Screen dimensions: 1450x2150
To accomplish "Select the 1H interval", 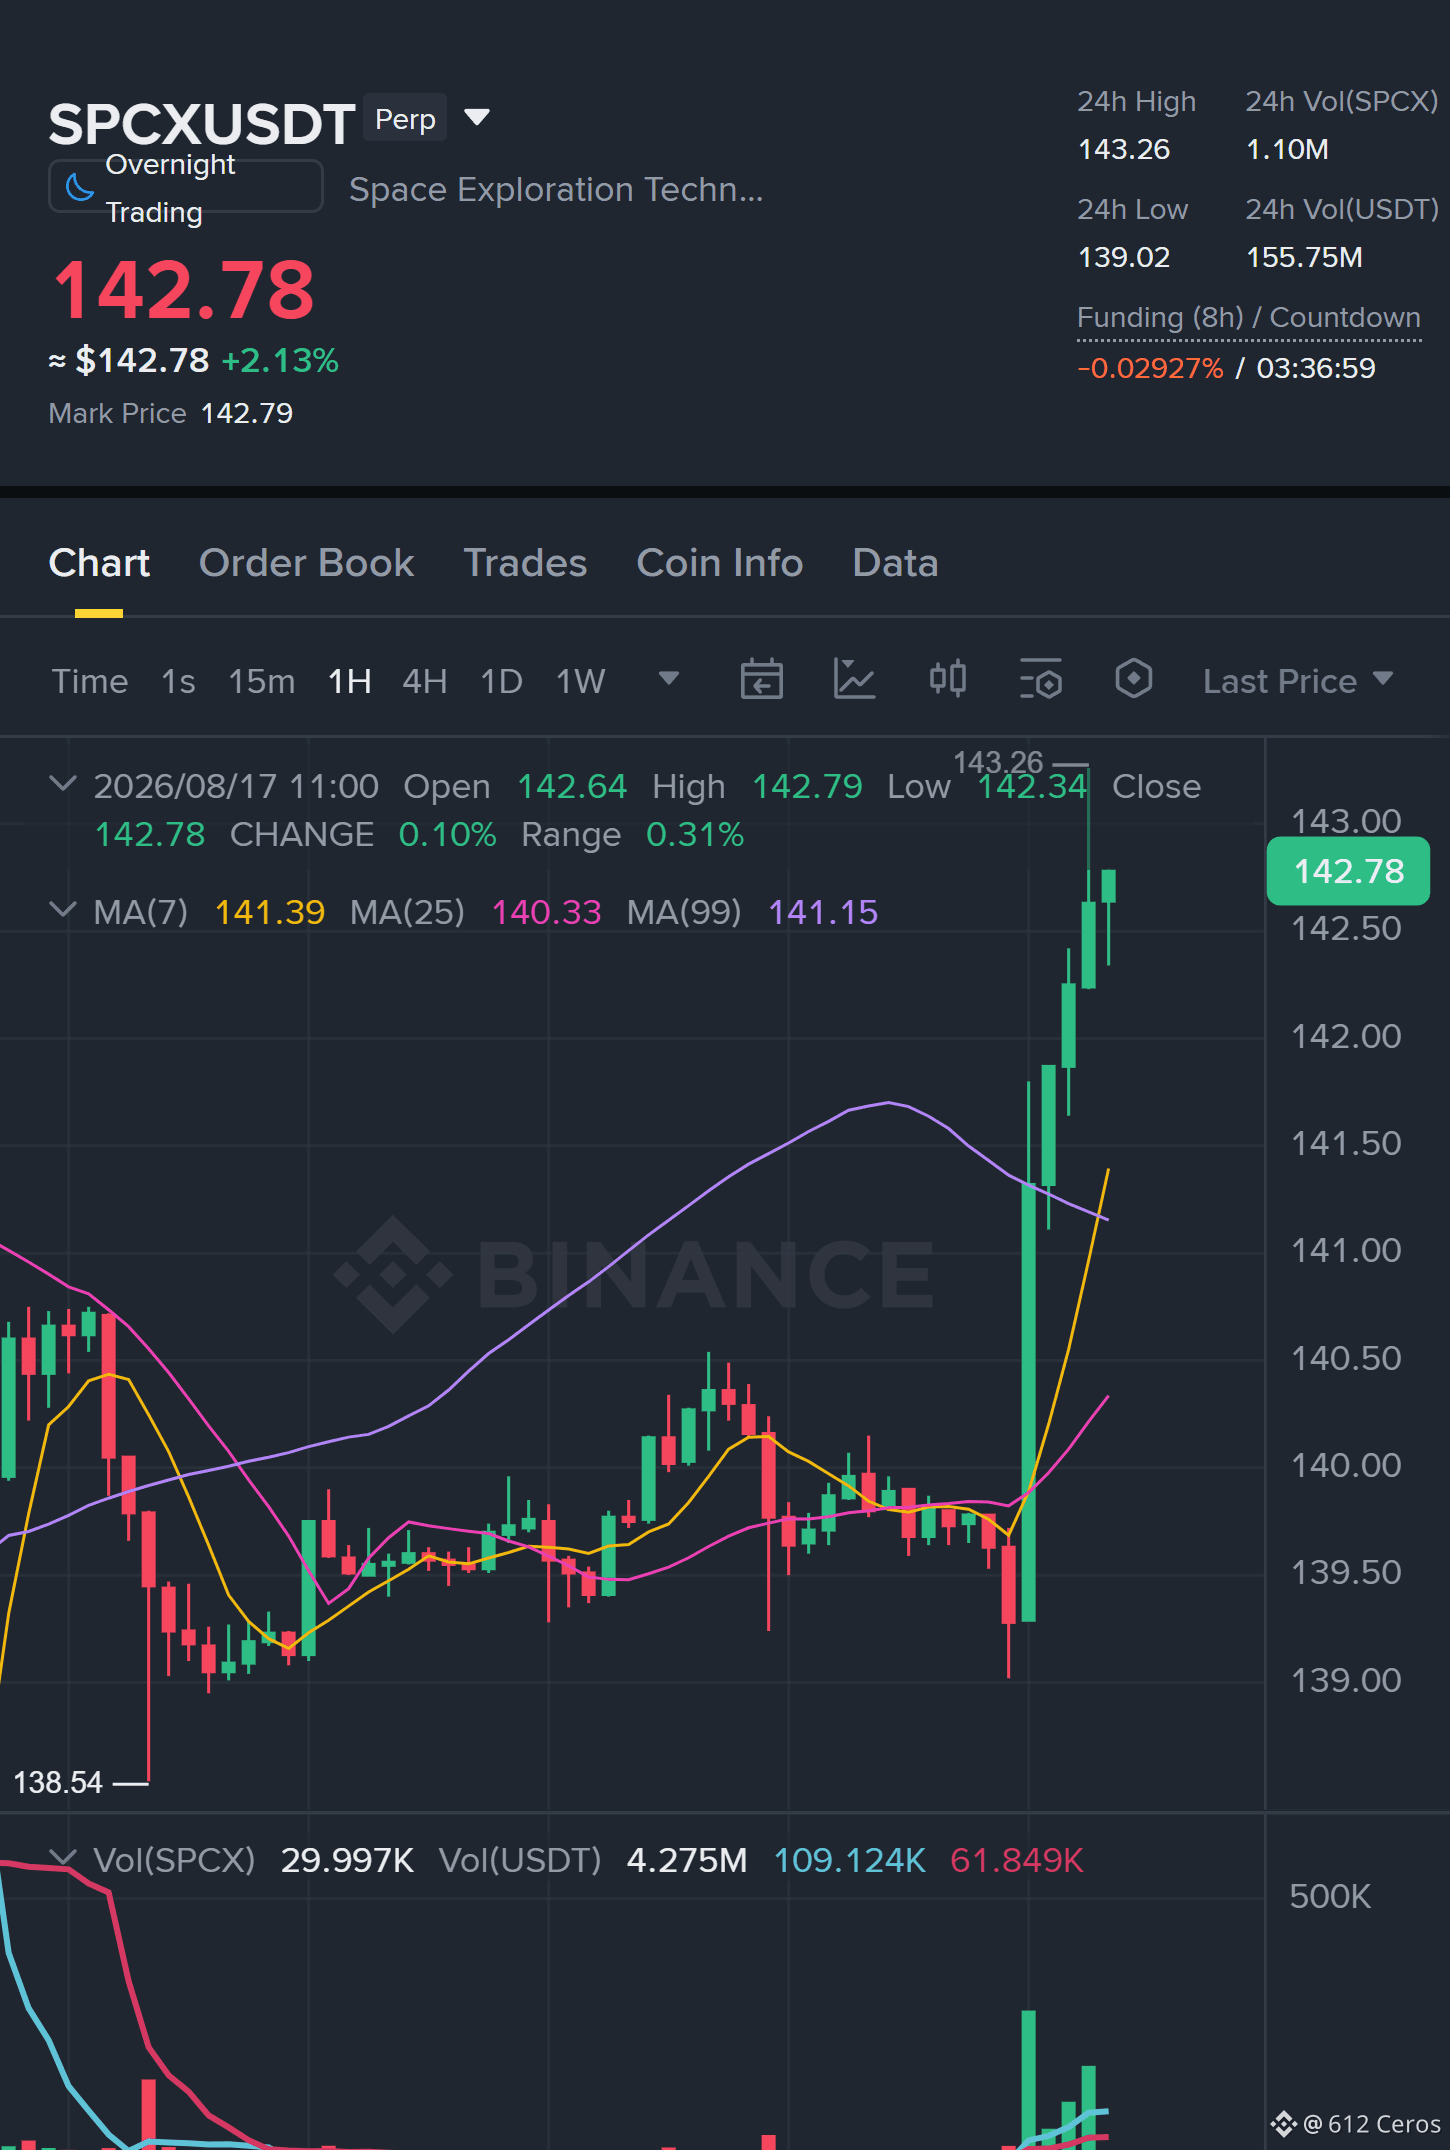I will [x=350, y=681].
